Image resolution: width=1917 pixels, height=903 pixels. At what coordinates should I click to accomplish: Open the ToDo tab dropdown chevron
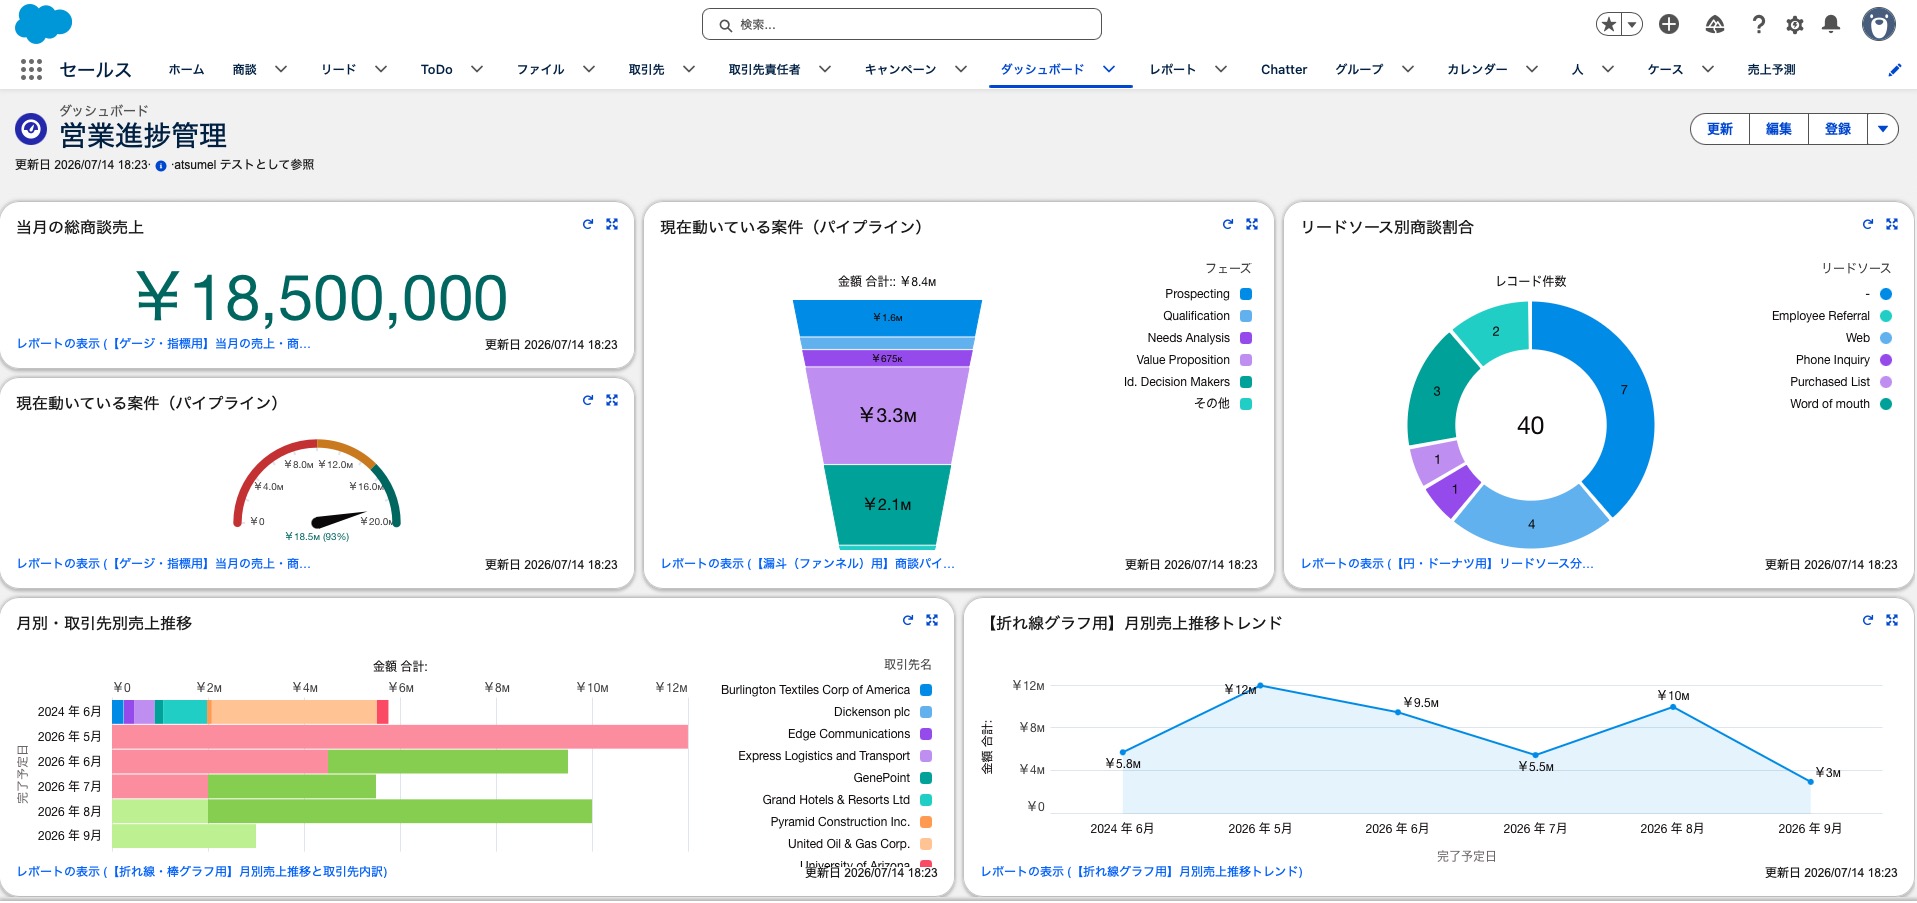pyautogui.click(x=477, y=69)
